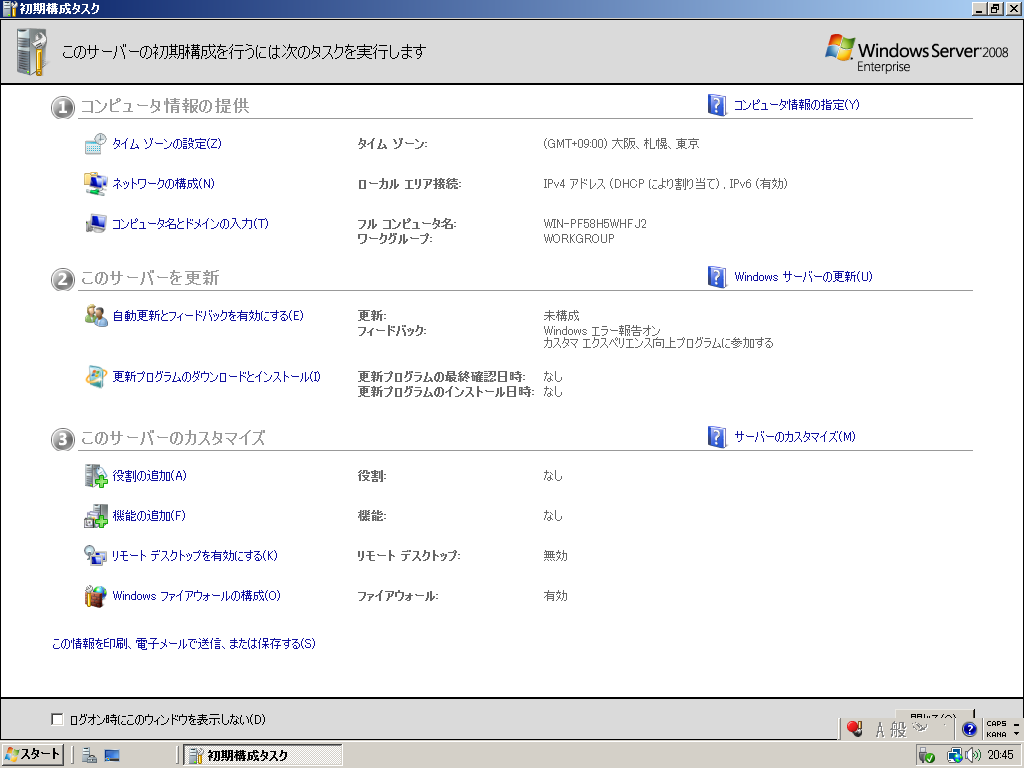Minimize the 初期構成タスク window
1024x768 pixels.
point(978,8)
